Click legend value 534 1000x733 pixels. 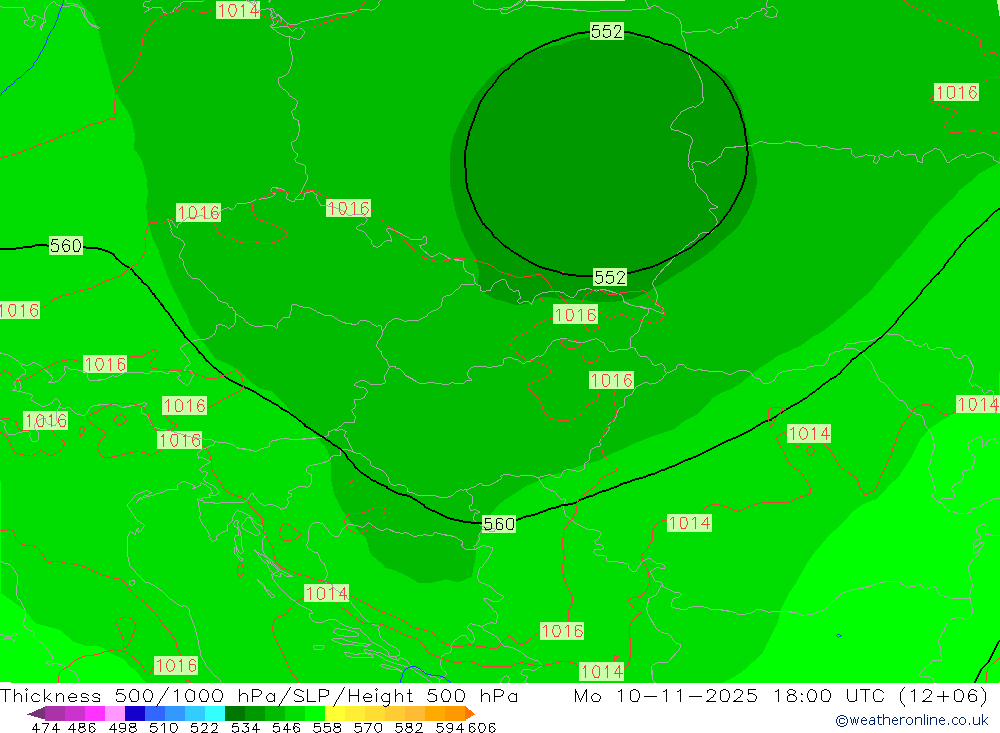click(x=245, y=727)
